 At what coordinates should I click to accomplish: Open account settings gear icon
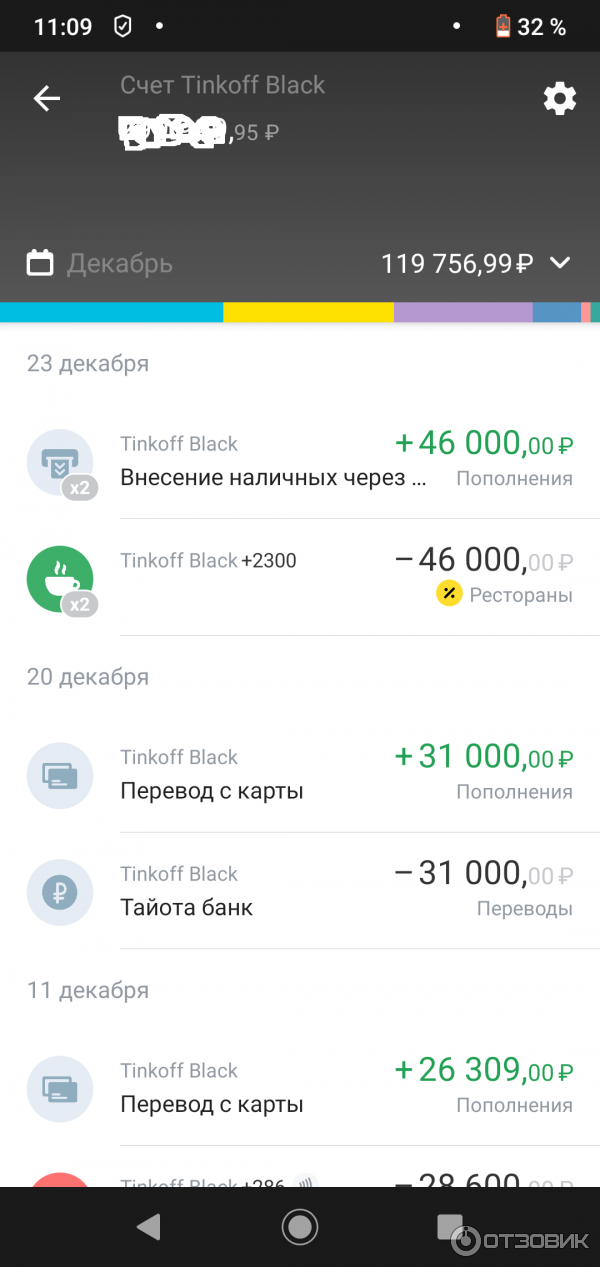(x=559, y=98)
